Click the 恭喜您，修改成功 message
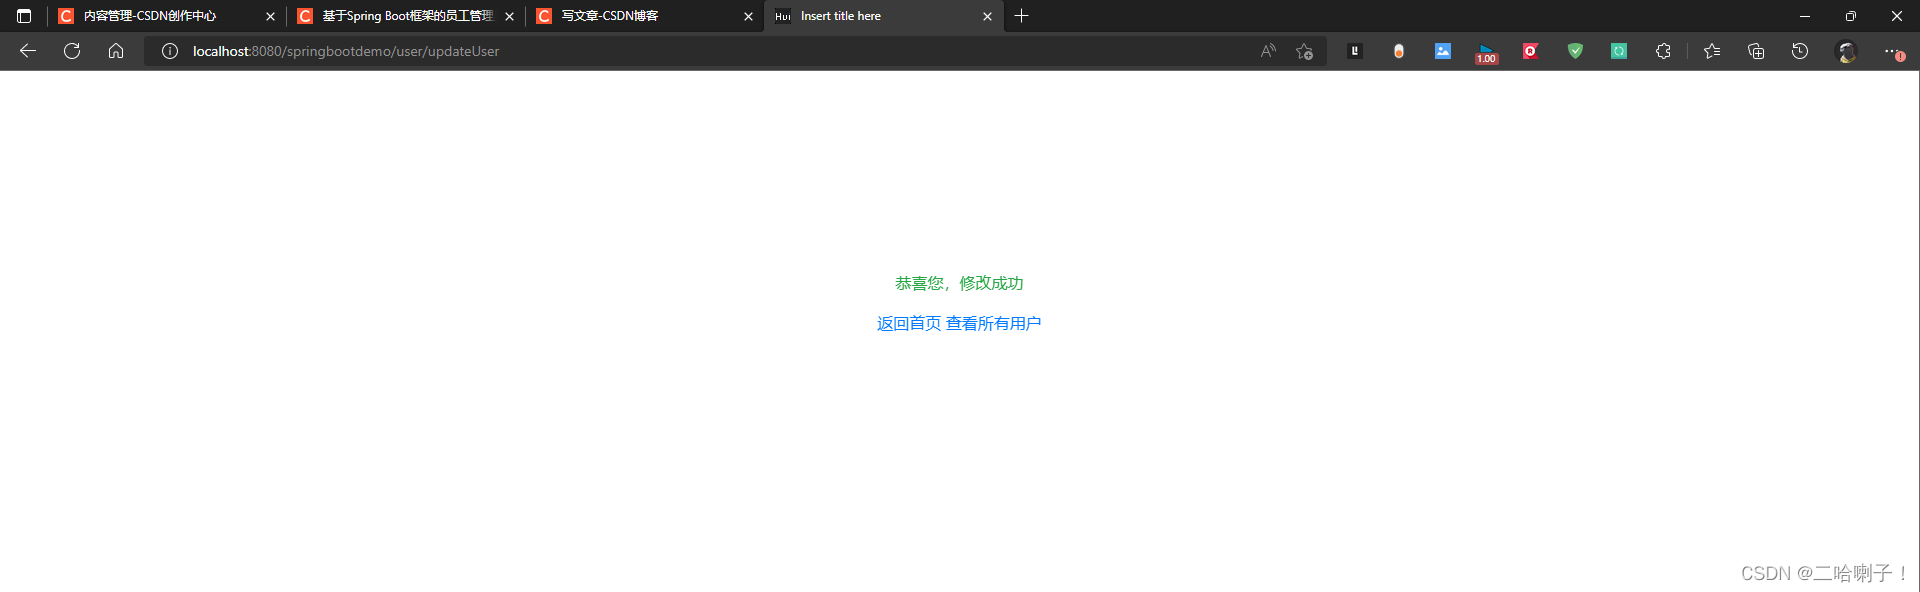Viewport: 1920px width, 592px height. click(959, 283)
